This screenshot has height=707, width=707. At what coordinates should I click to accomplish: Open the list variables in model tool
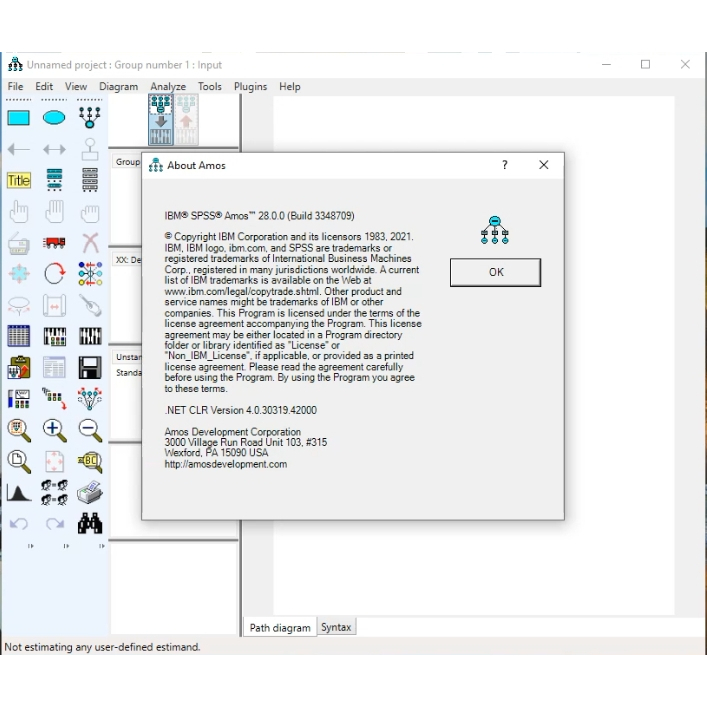(54, 180)
